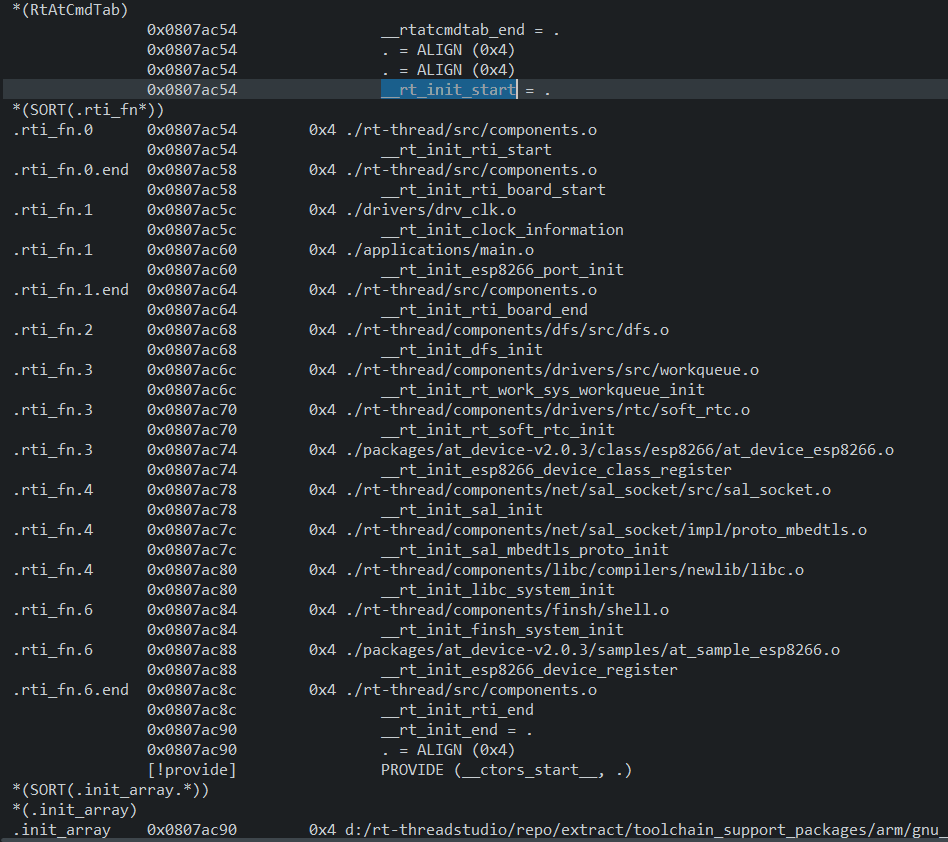Click the .rti_fn.0 section name
Screen dimensions: 948x842
53,130
